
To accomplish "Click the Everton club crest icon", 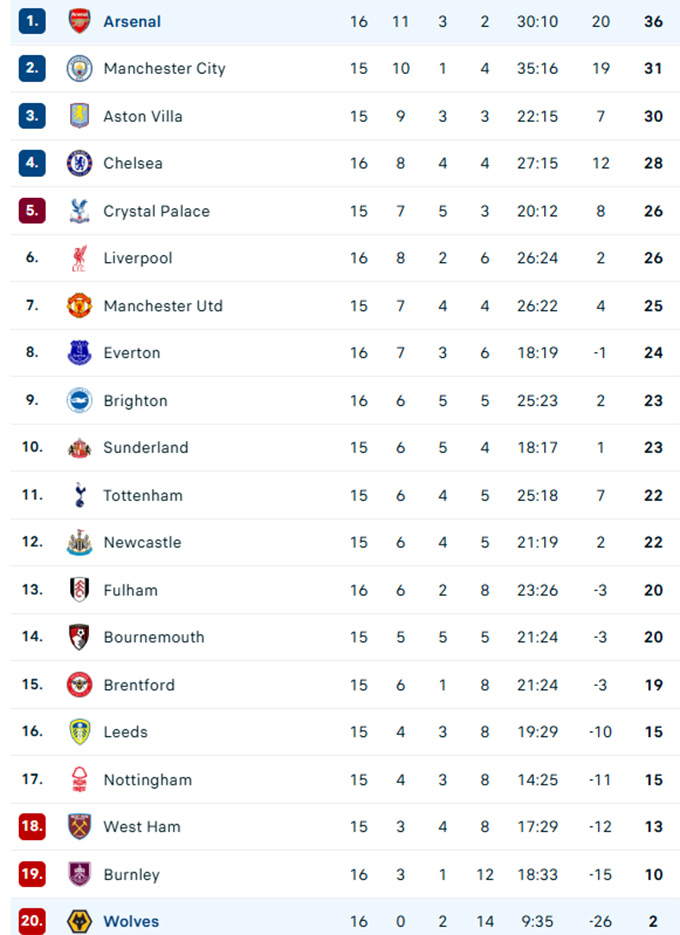I will [x=79, y=353].
